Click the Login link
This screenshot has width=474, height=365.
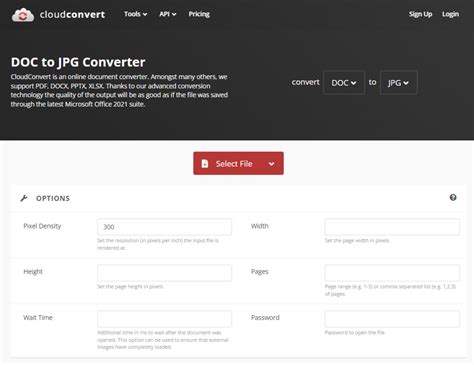[450, 14]
